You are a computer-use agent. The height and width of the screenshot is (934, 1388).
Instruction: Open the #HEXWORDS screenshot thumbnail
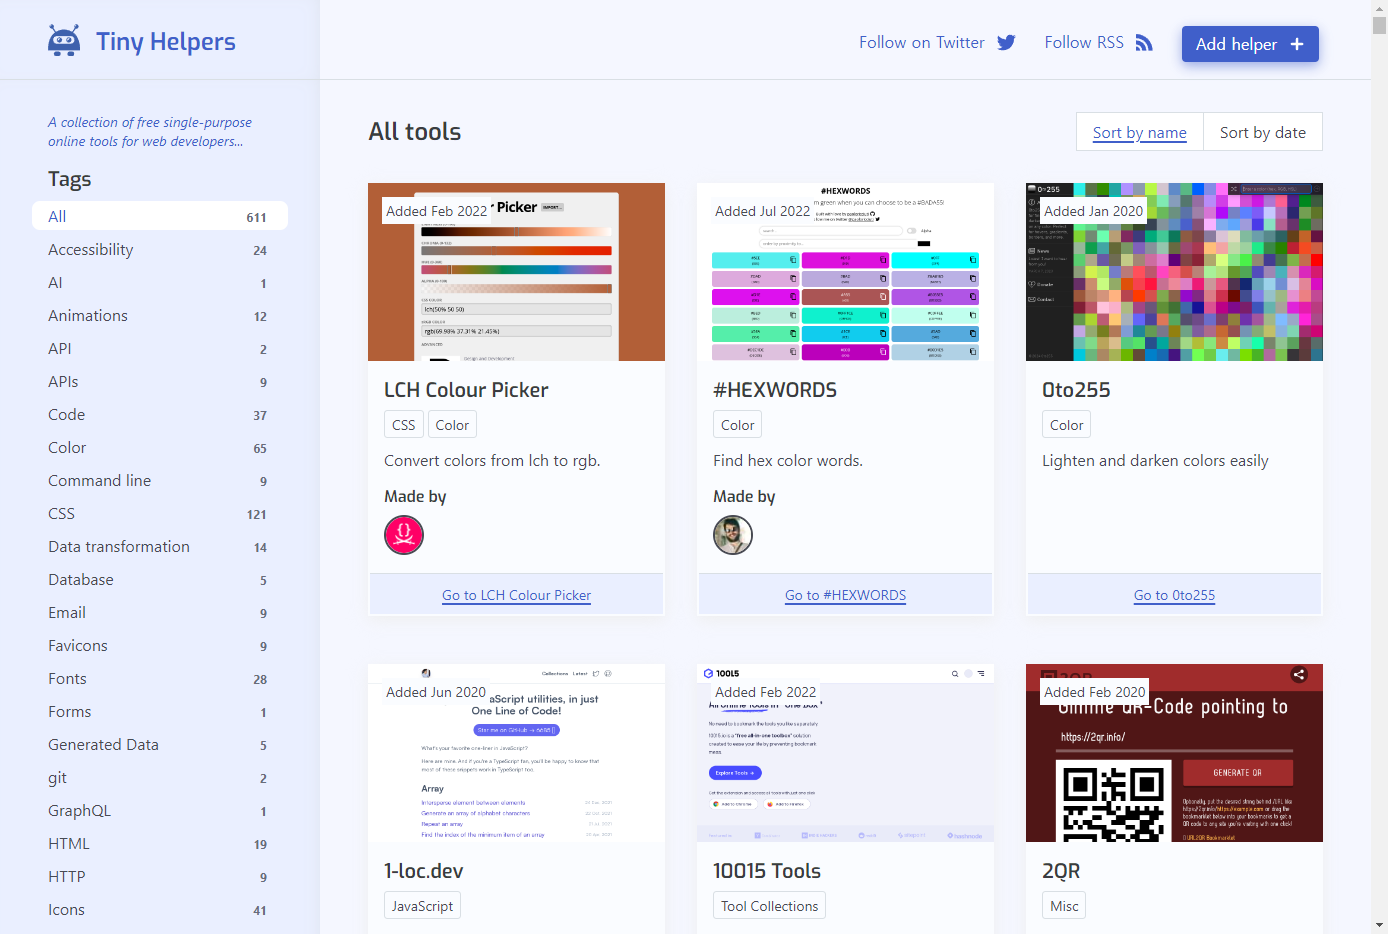pyautogui.click(x=845, y=272)
